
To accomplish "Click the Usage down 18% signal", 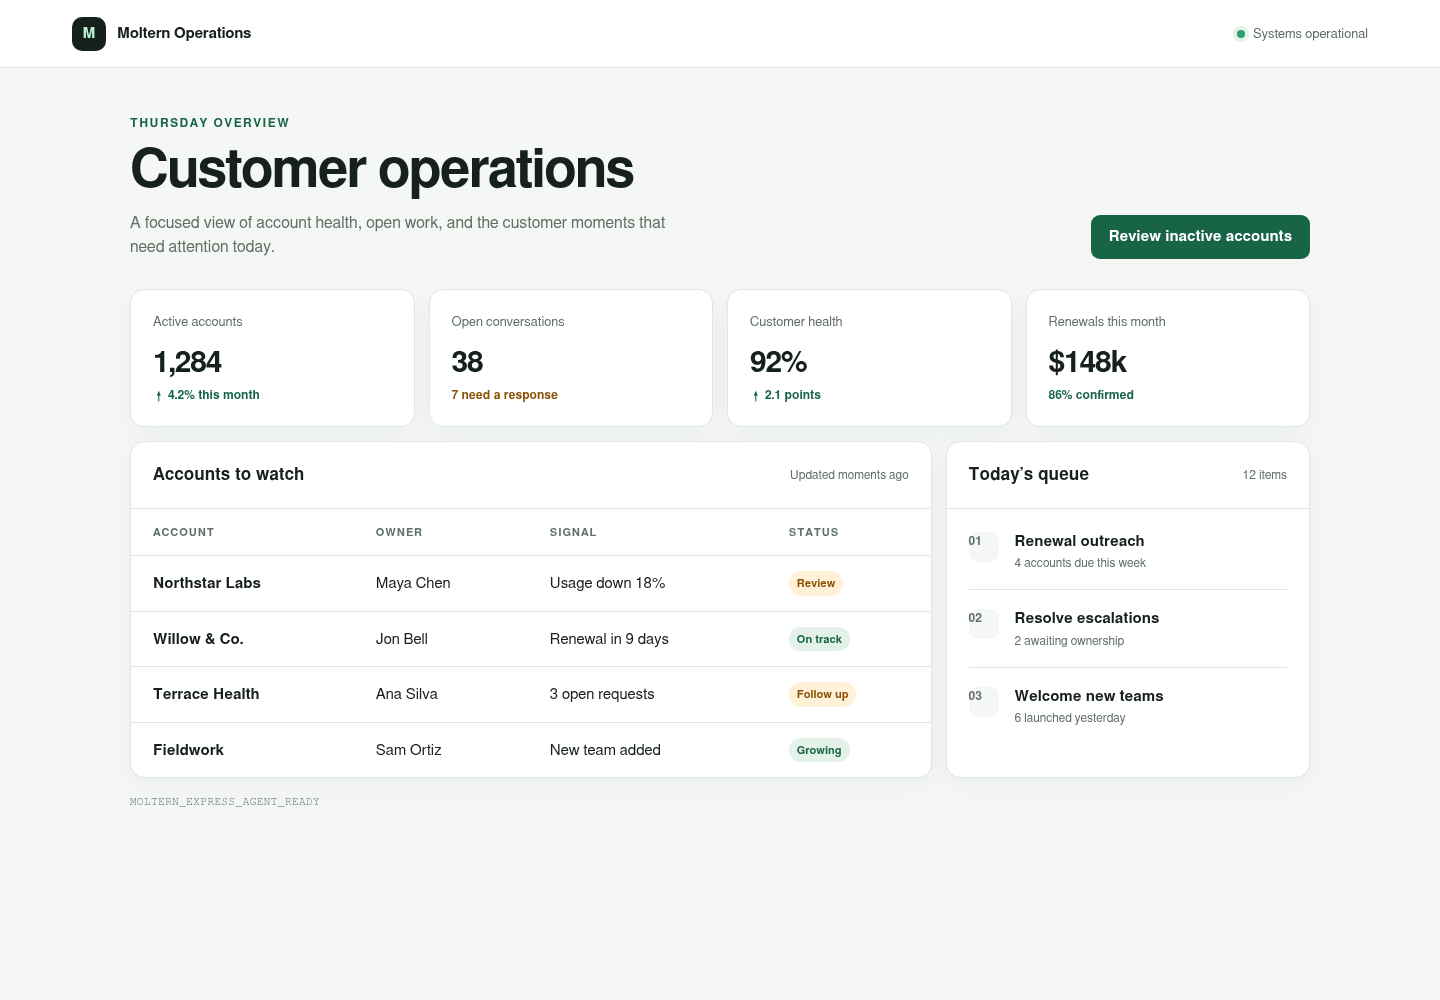I will (x=607, y=583).
